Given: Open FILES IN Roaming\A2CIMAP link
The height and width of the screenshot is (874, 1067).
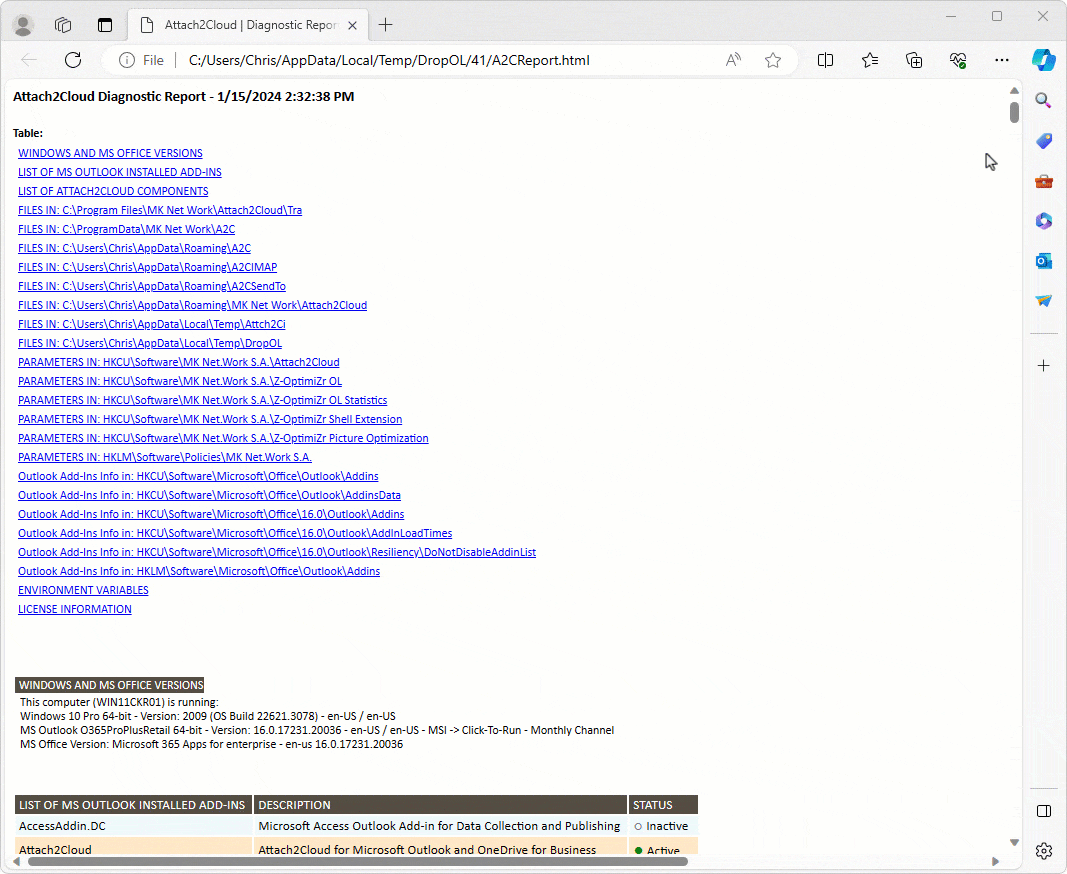Looking at the screenshot, I should 148,268.
